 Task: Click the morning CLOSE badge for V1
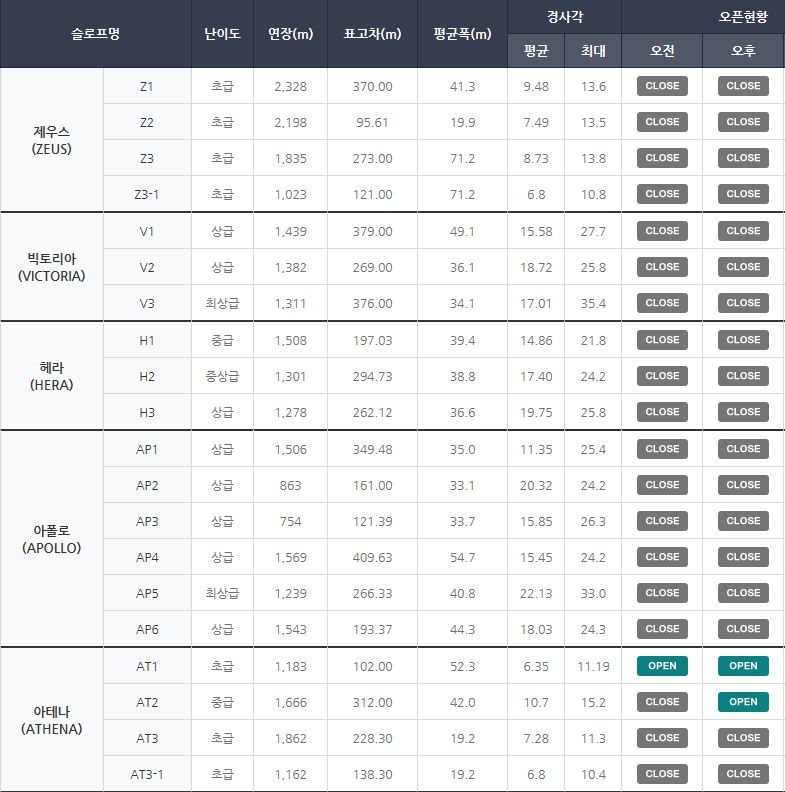662,231
